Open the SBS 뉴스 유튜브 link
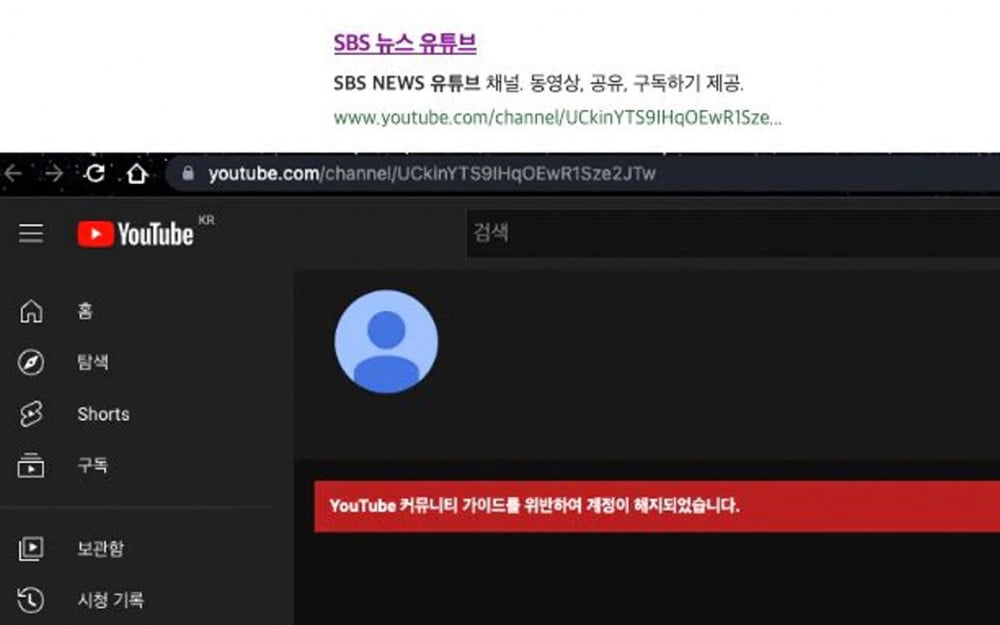 tap(404, 43)
